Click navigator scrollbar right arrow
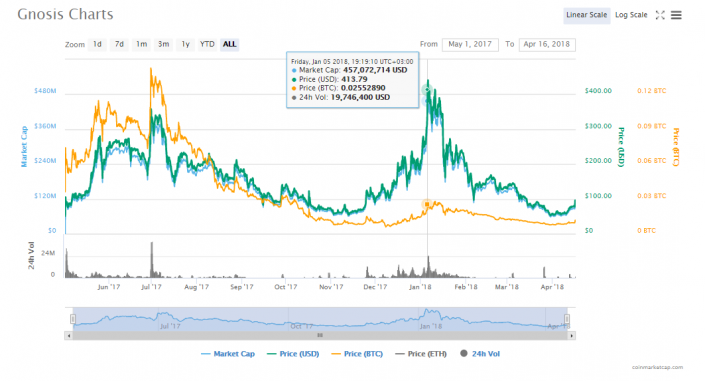This screenshot has height=381, width=705. tap(571, 336)
